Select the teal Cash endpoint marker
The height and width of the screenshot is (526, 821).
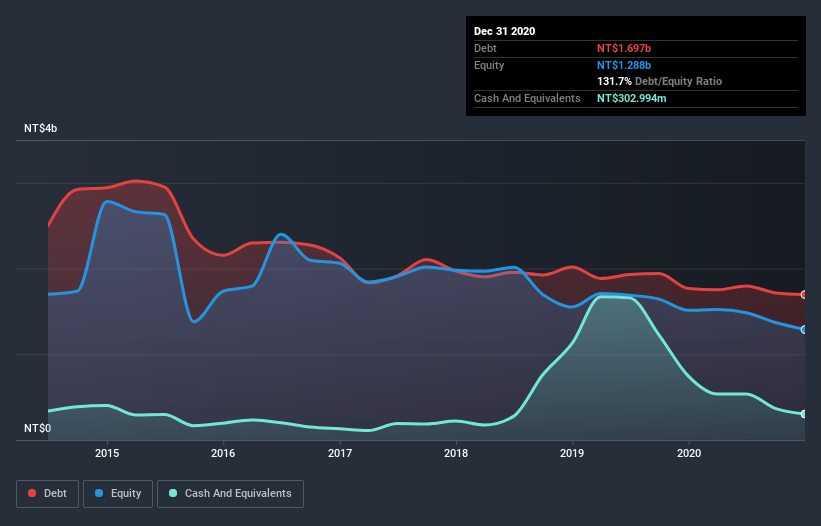coord(804,414)
